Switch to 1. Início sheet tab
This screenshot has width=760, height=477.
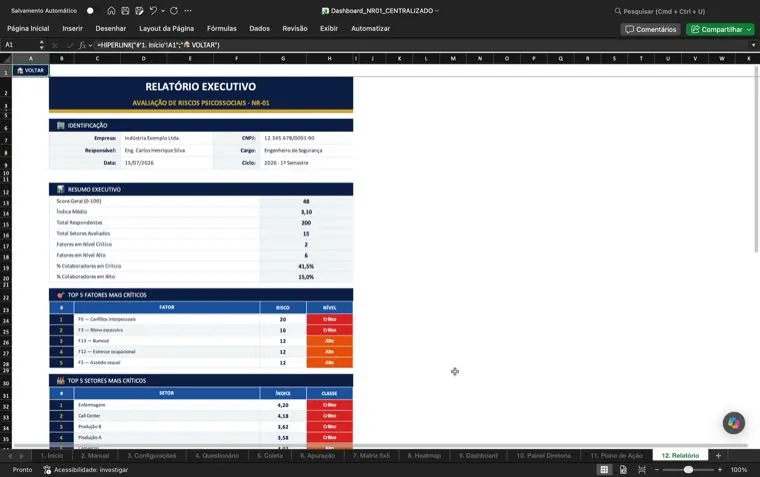[x=51, y=456]
